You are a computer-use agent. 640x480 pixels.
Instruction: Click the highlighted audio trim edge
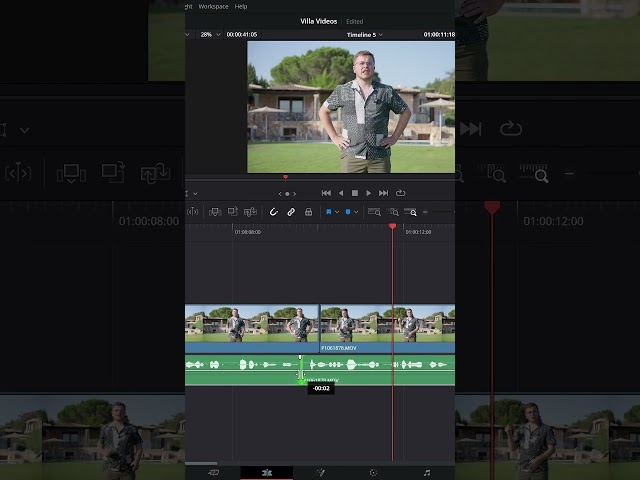[x=301, y=370]
